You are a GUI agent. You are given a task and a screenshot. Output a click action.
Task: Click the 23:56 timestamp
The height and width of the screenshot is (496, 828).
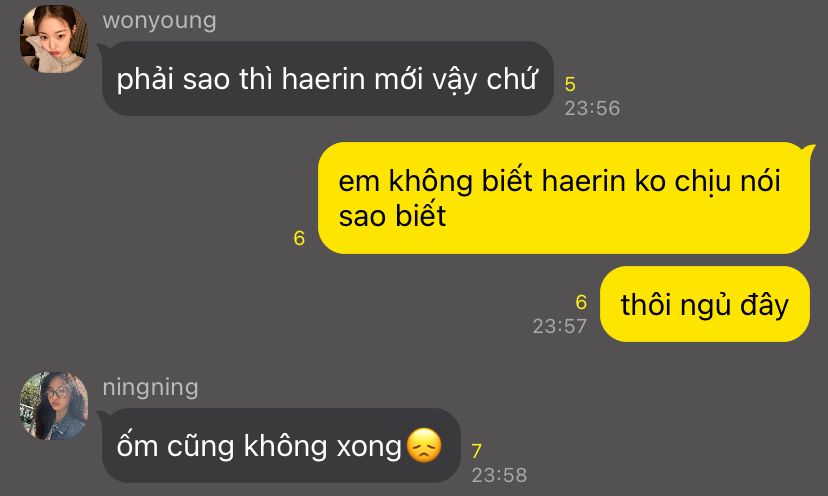[592, 108]
